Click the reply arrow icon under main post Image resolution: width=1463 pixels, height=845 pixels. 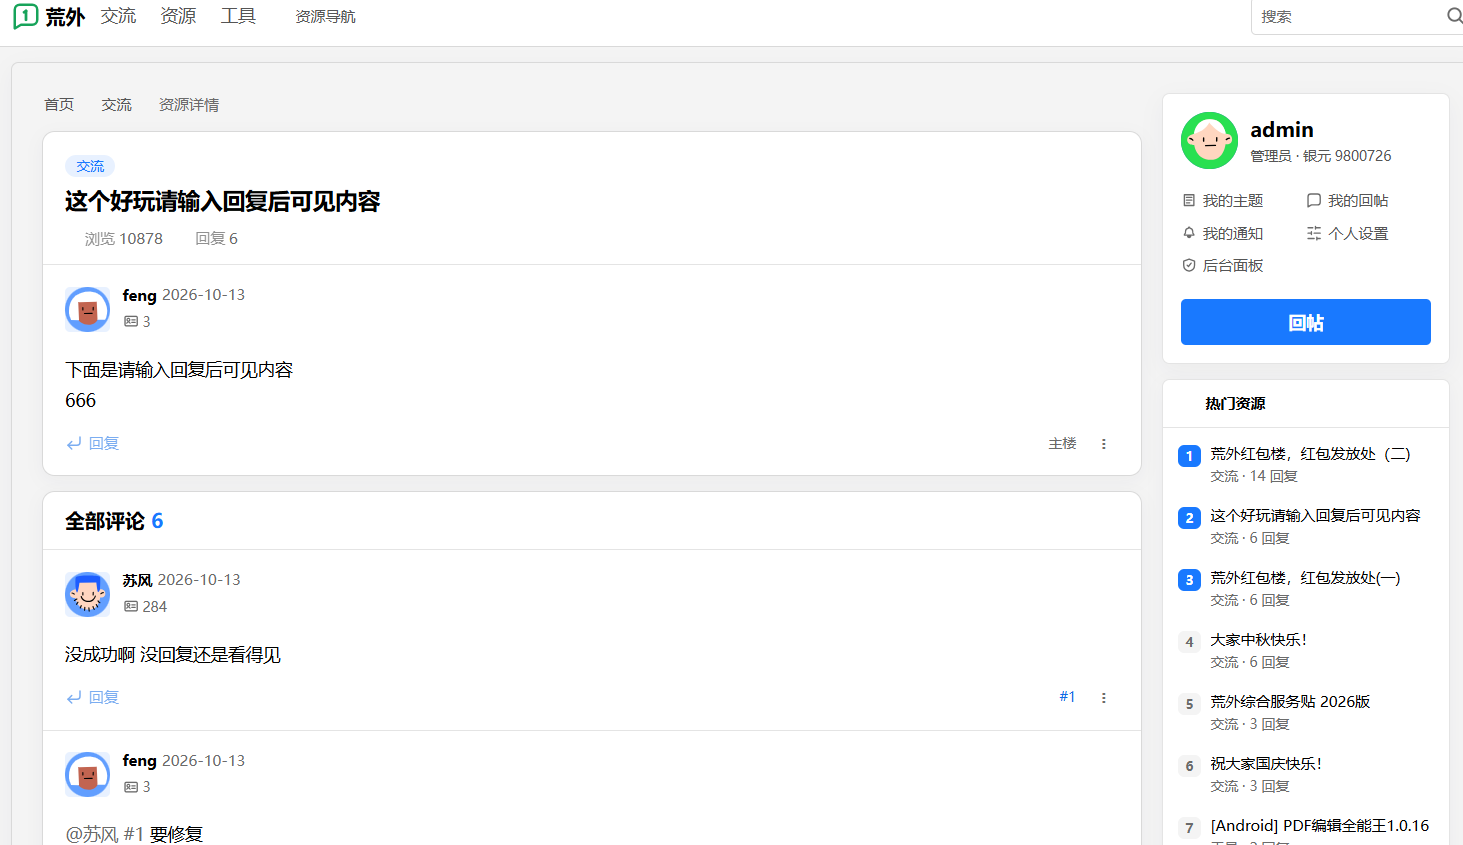74,444
